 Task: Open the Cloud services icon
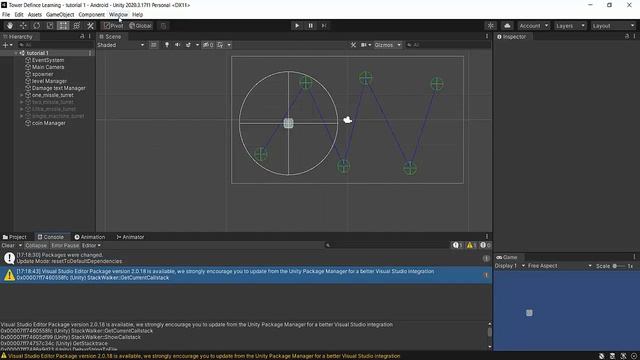coord(507,26)
